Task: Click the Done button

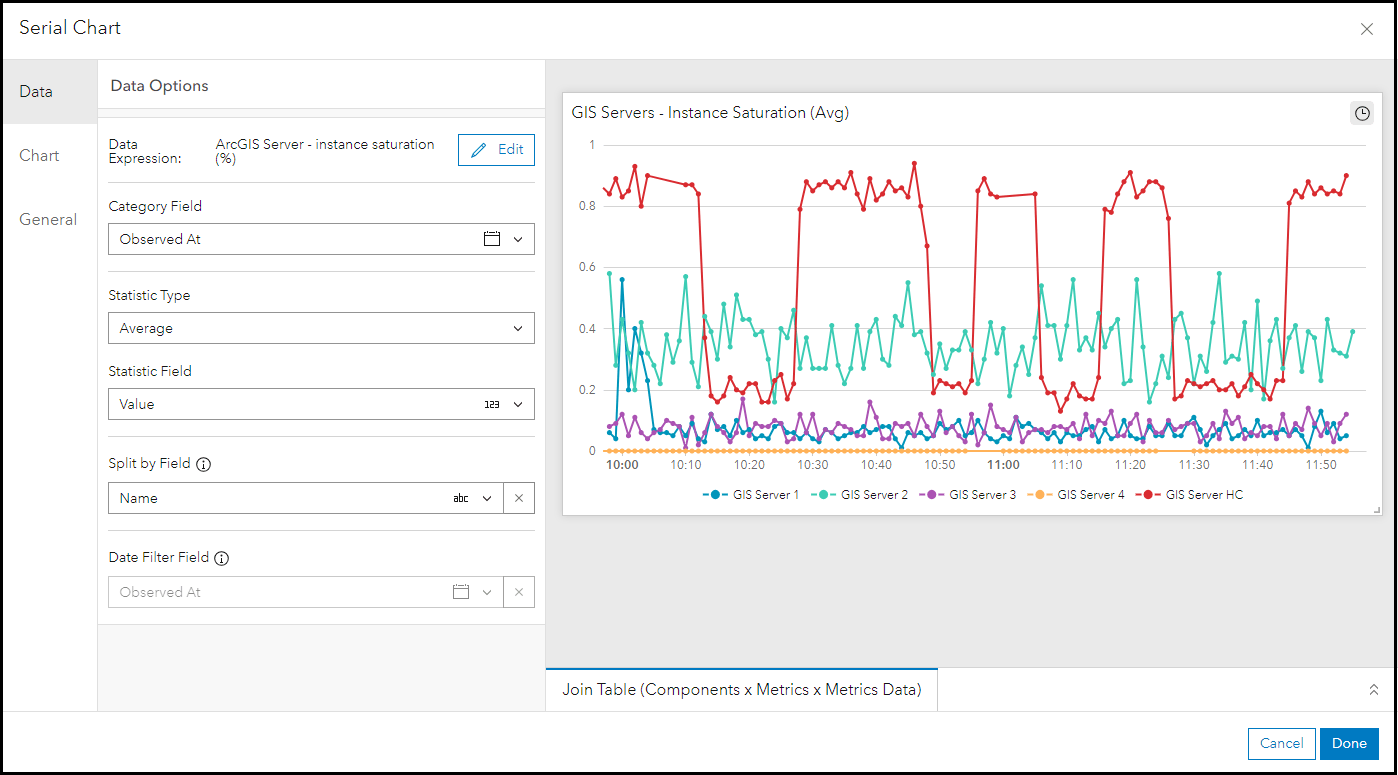Action: pyautogui.click(x=1349, y=743)
